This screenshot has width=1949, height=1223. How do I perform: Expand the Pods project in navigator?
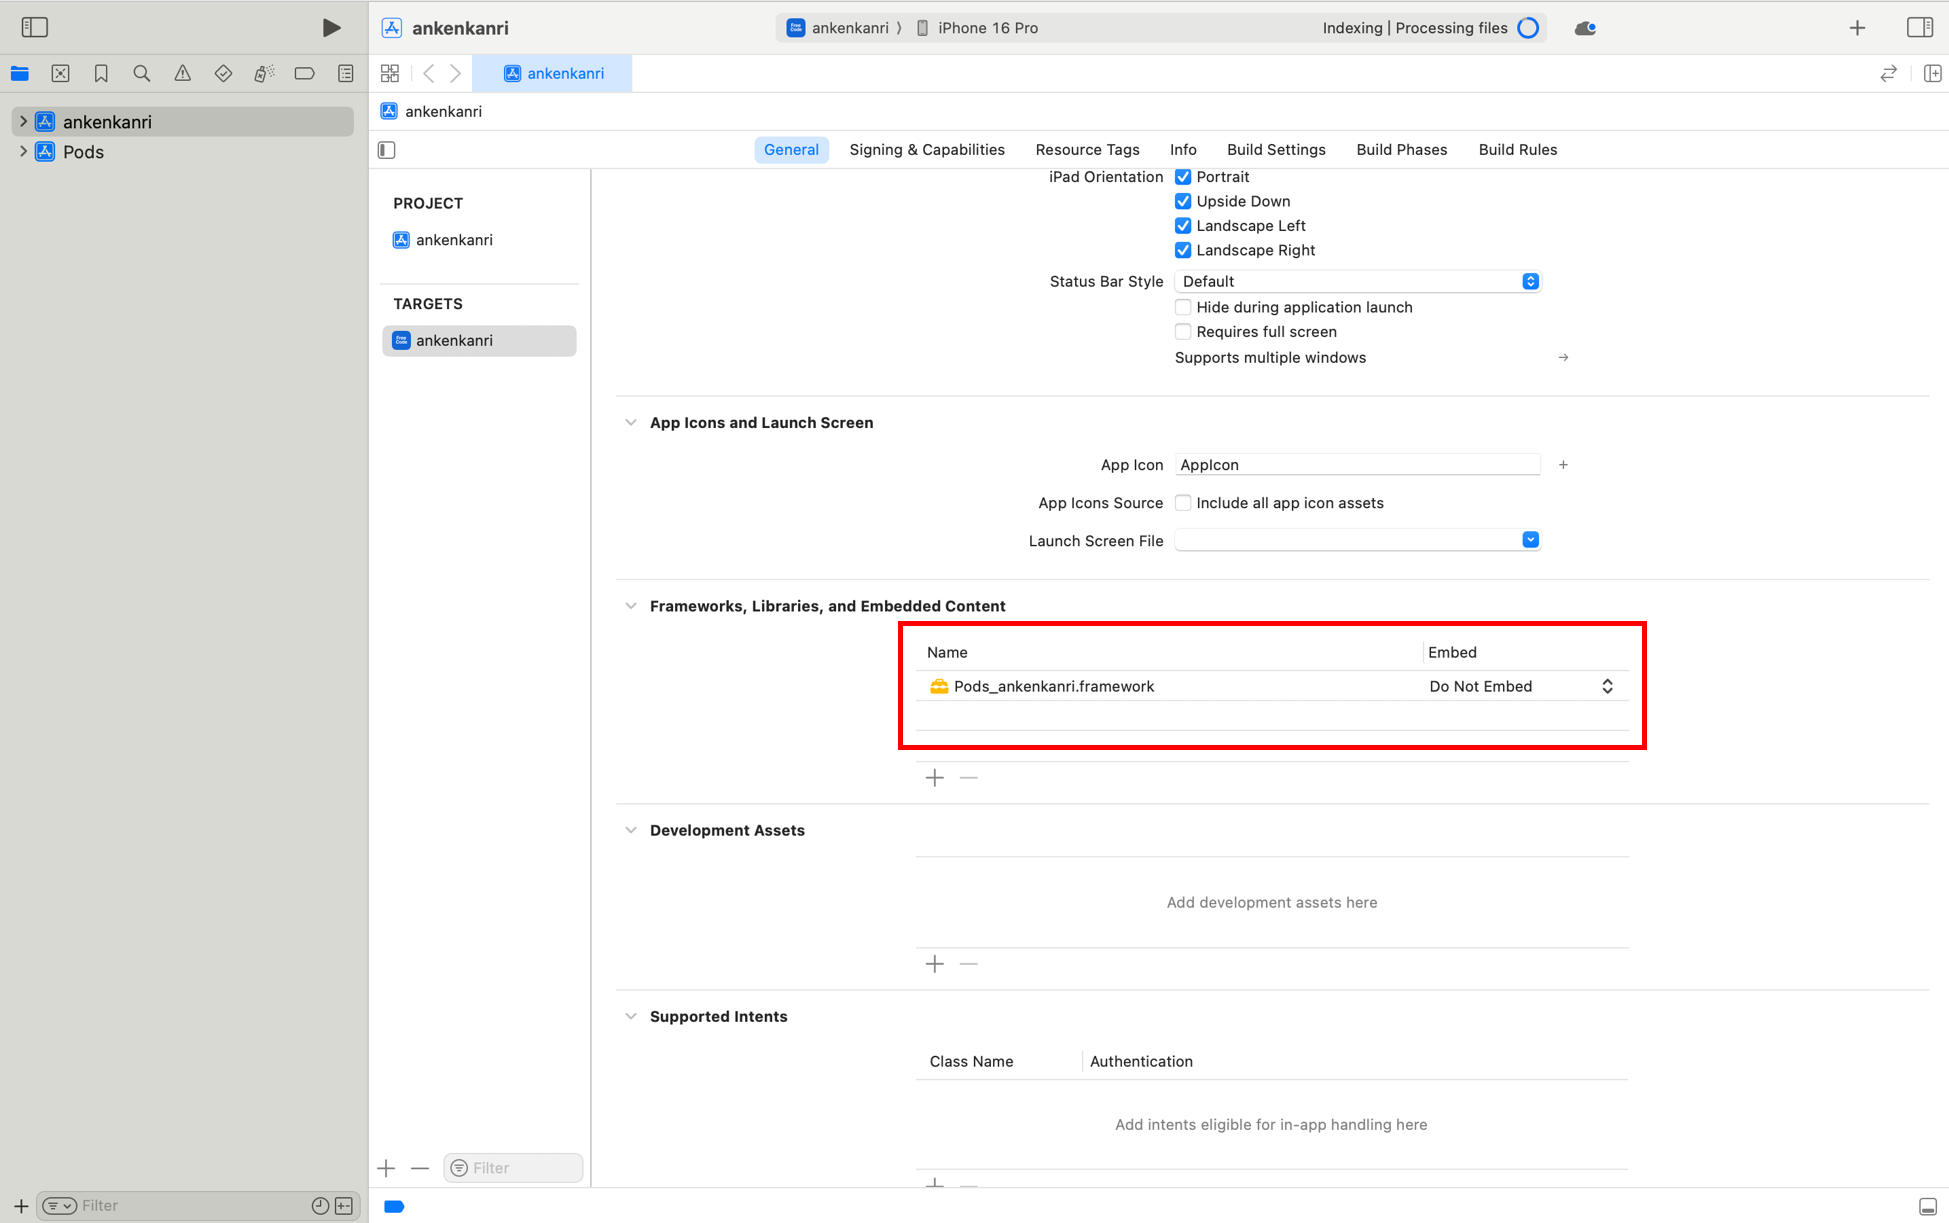coord(23,152)
